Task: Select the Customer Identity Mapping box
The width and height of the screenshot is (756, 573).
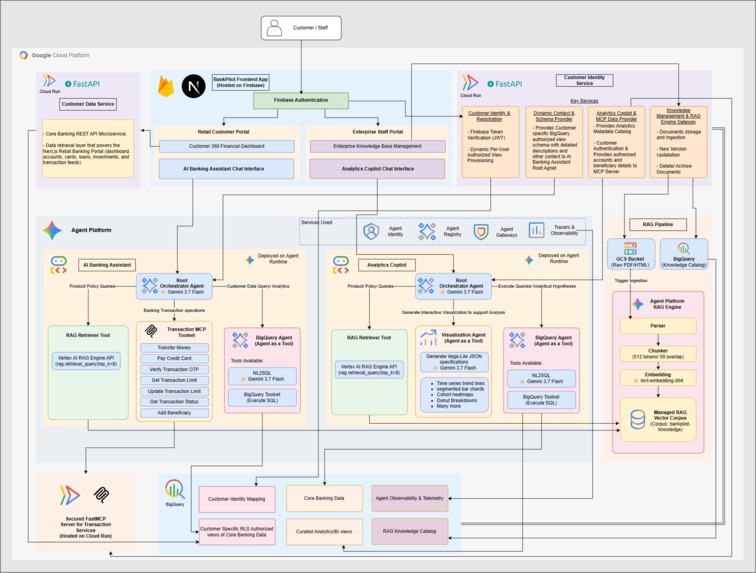Action: [x=237, y=499]
